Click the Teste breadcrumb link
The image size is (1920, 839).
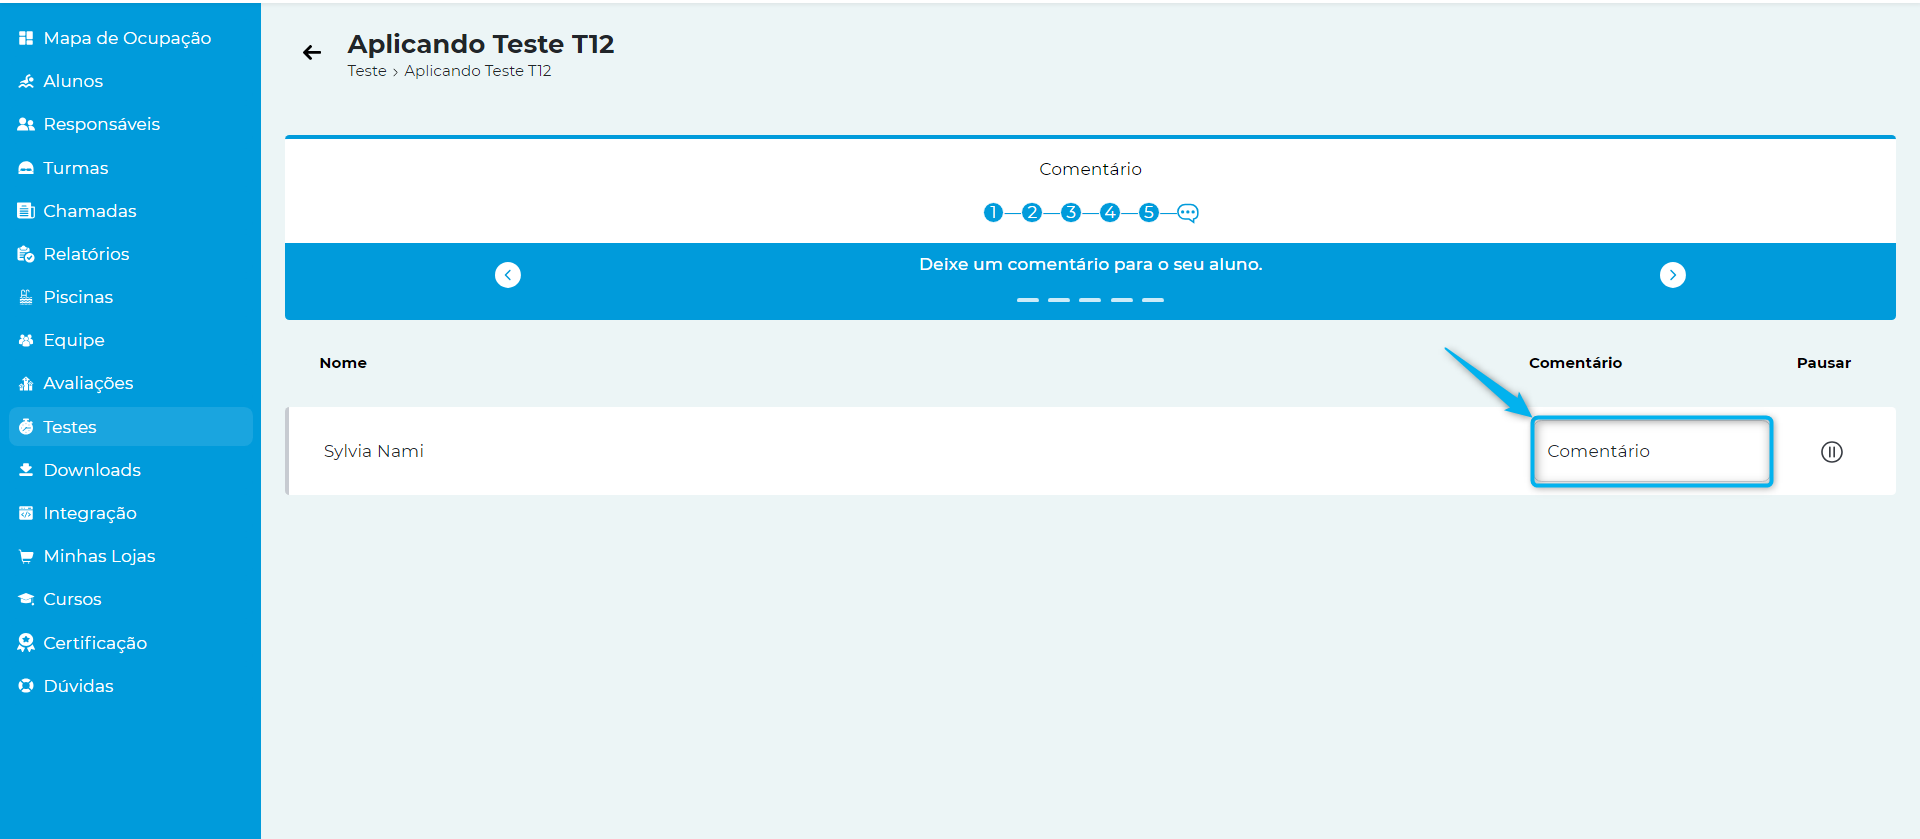(x=367, y=71)
